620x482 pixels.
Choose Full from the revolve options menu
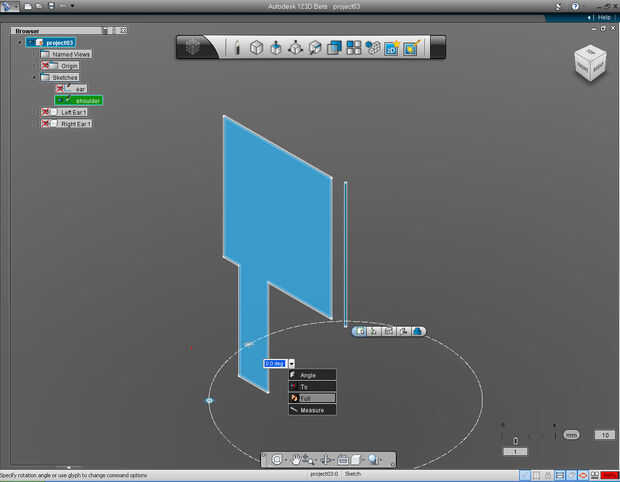click(312, 398)
